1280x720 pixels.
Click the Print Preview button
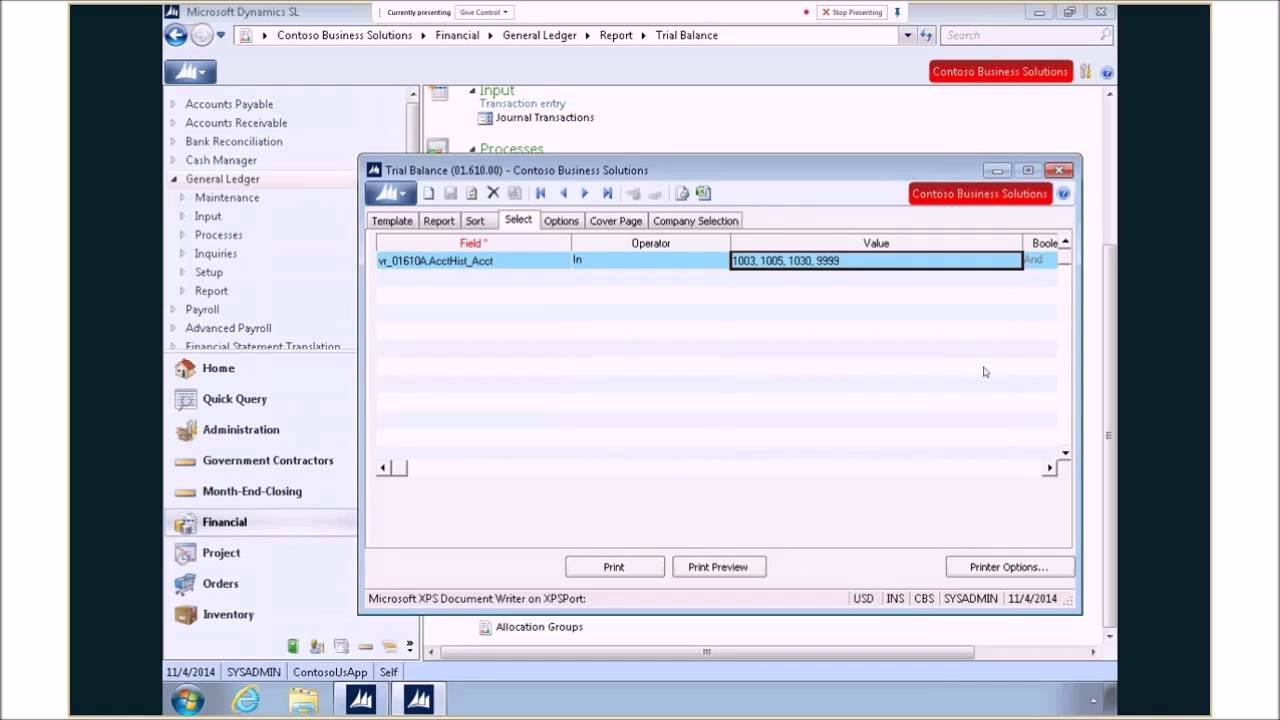(x=718, y=567)
